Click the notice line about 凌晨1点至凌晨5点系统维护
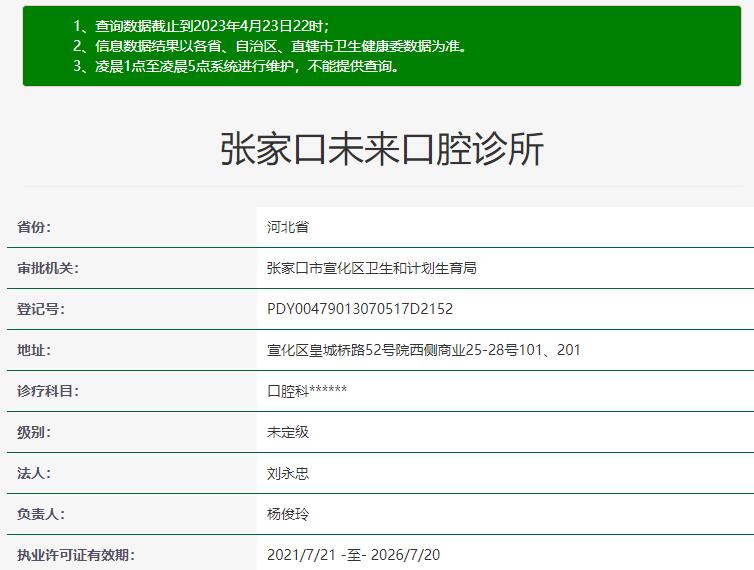The width and height of the screenshot is (754, 570). pos(237,66)
